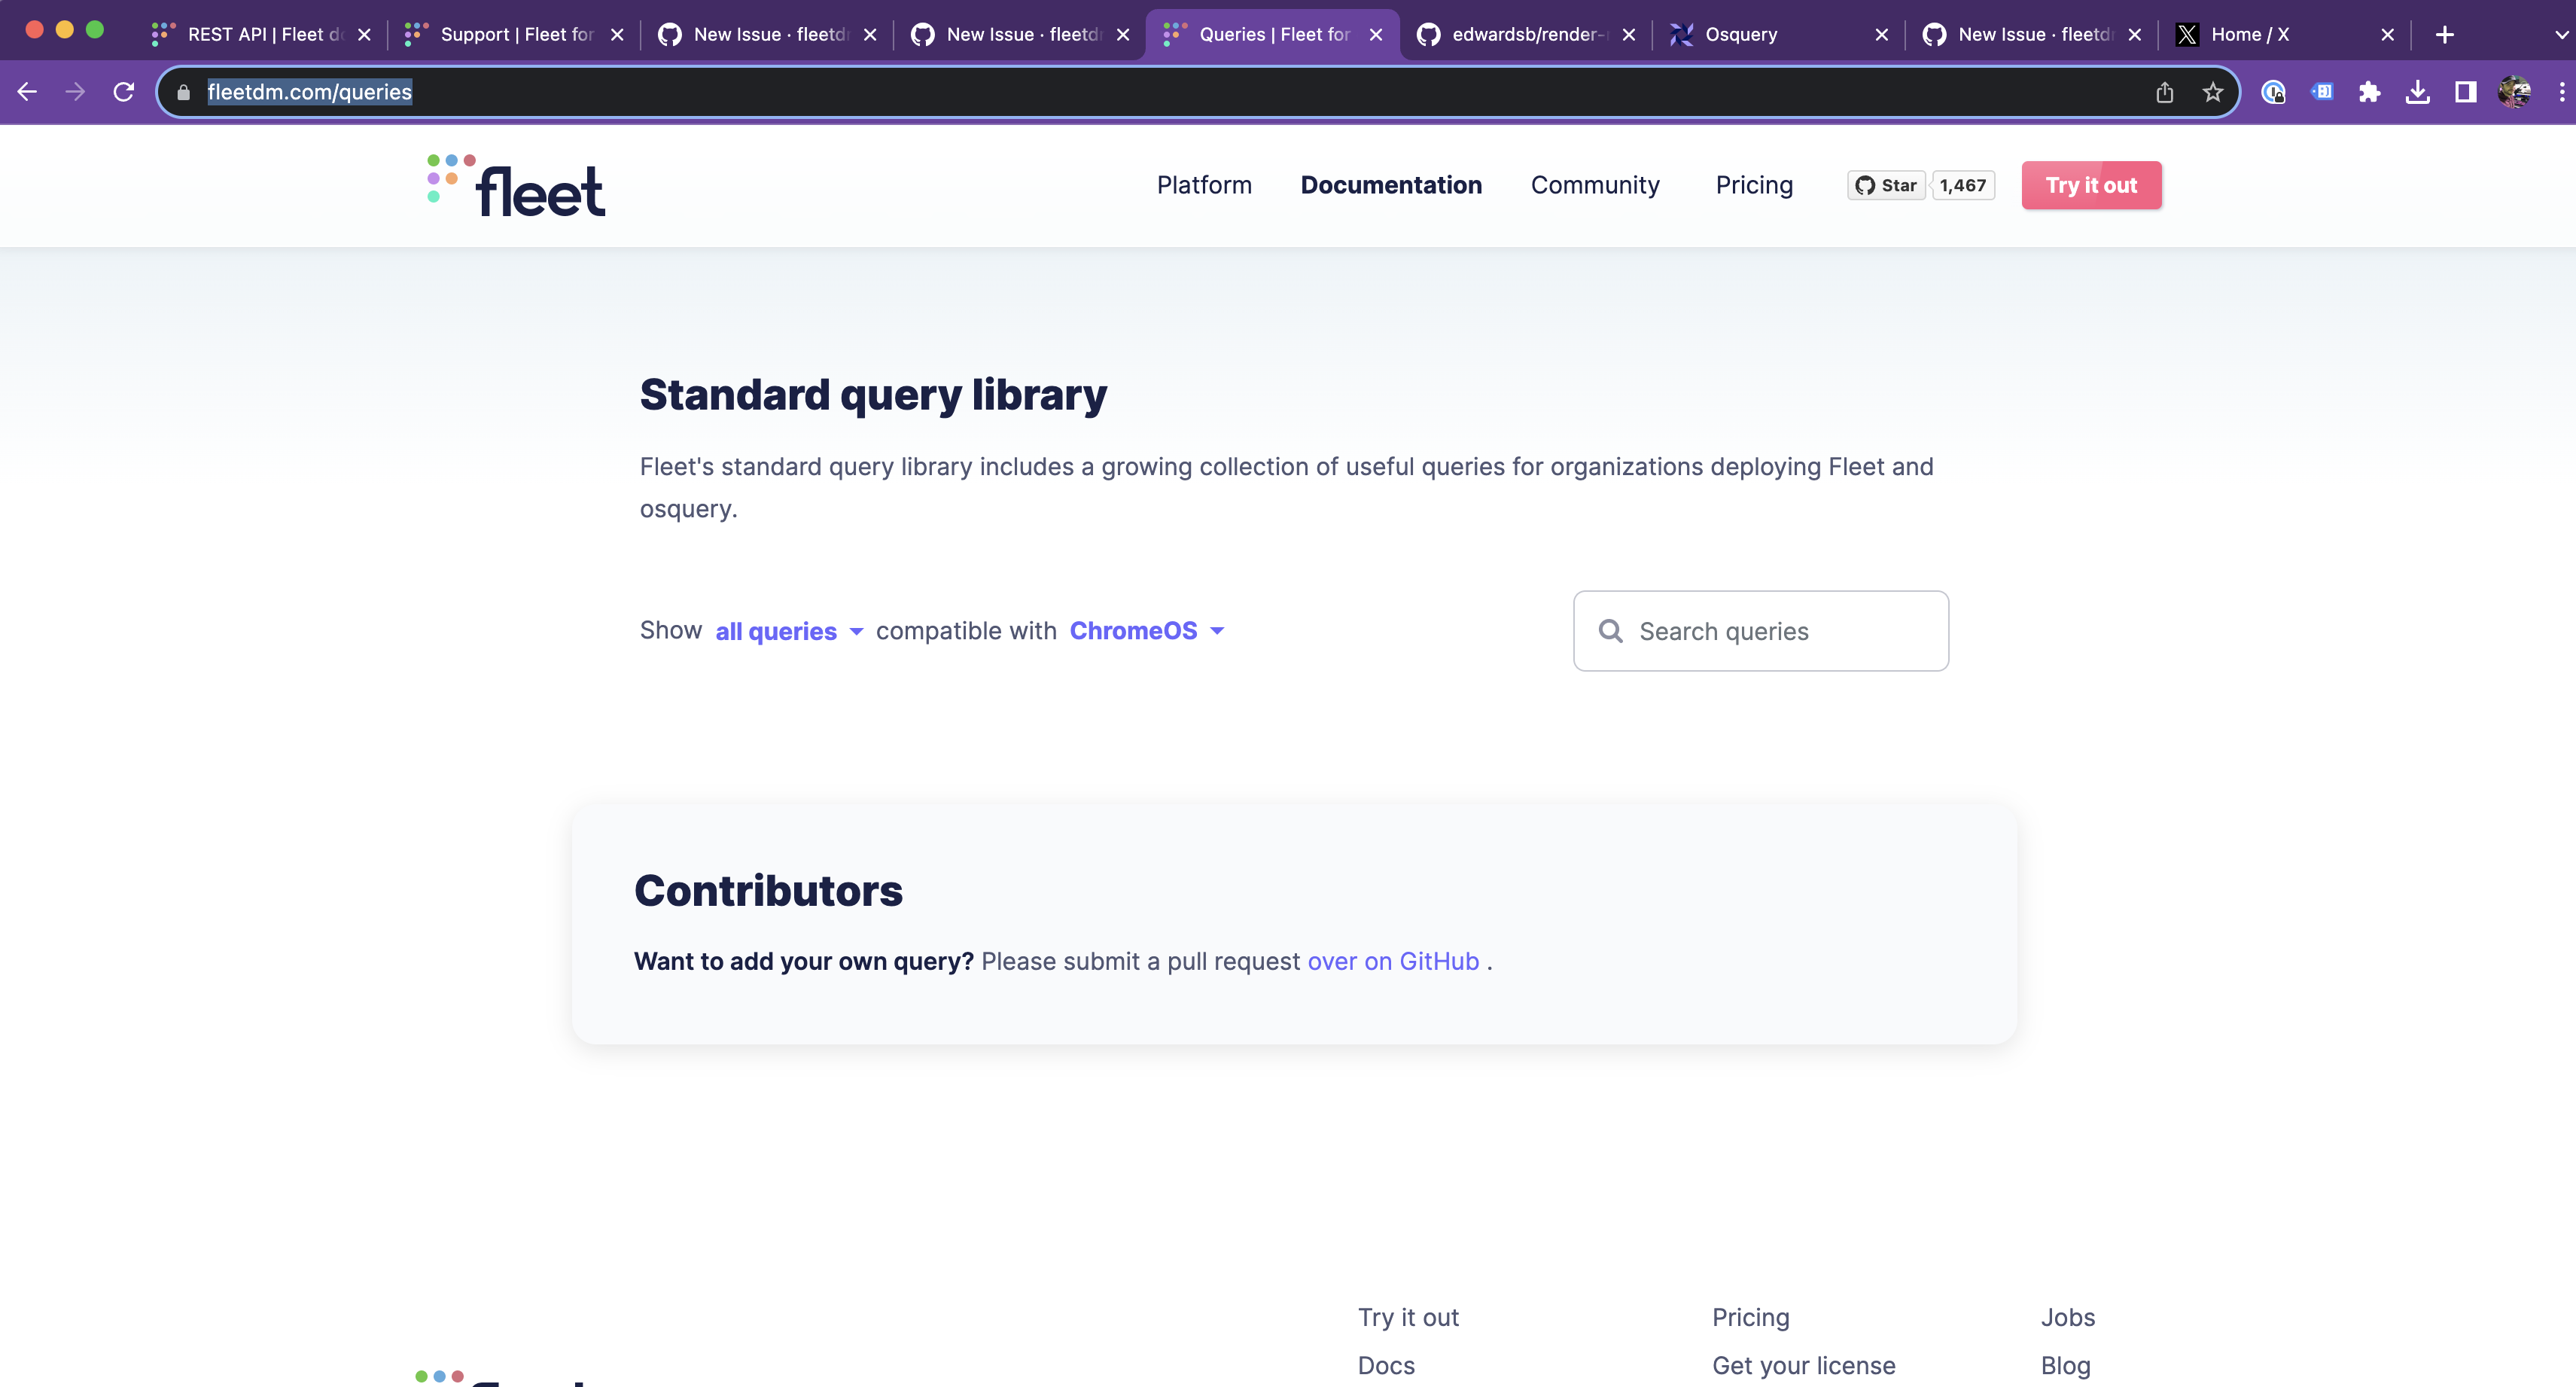
Task: Open the downloads icon in the toolbar
Action: [2419, 92]
